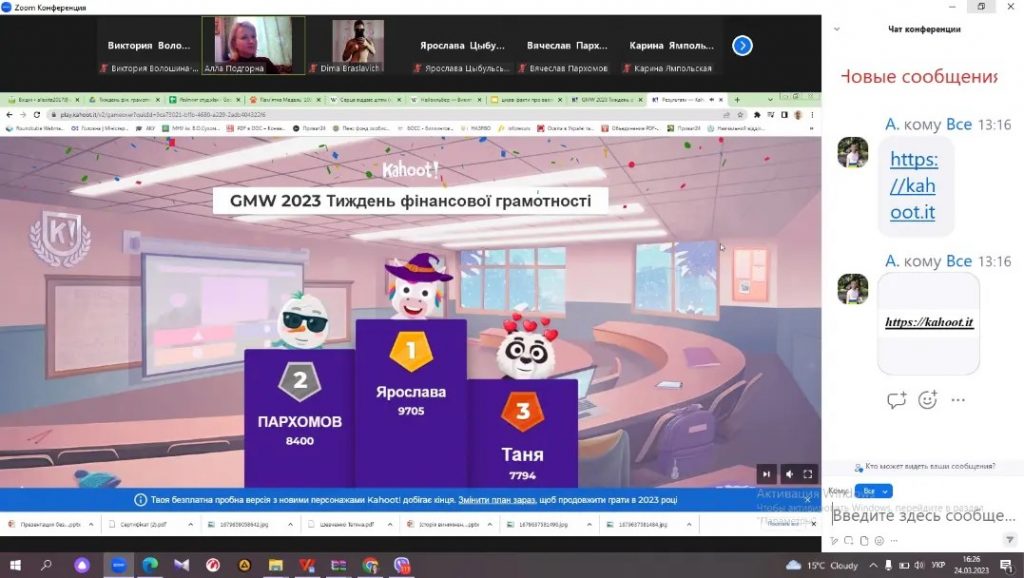
Task: Click the browser reload page icon
Action: (x=37, y=115)
